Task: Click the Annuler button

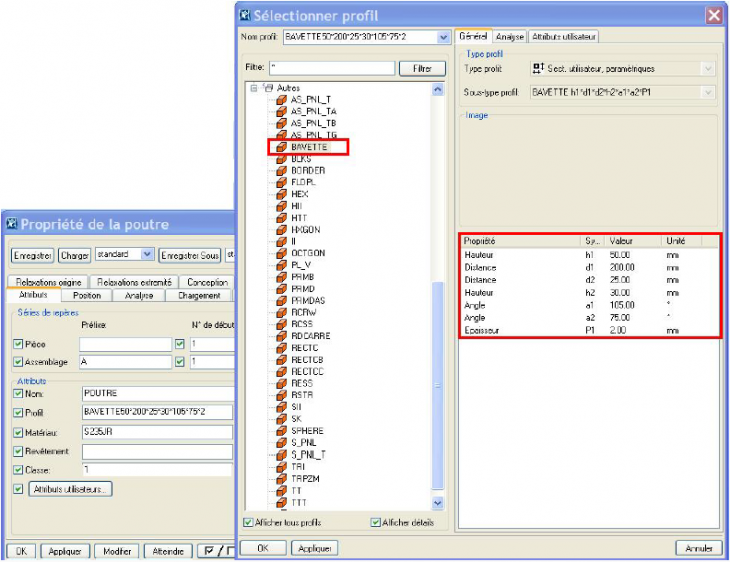Action: [699, 548]
